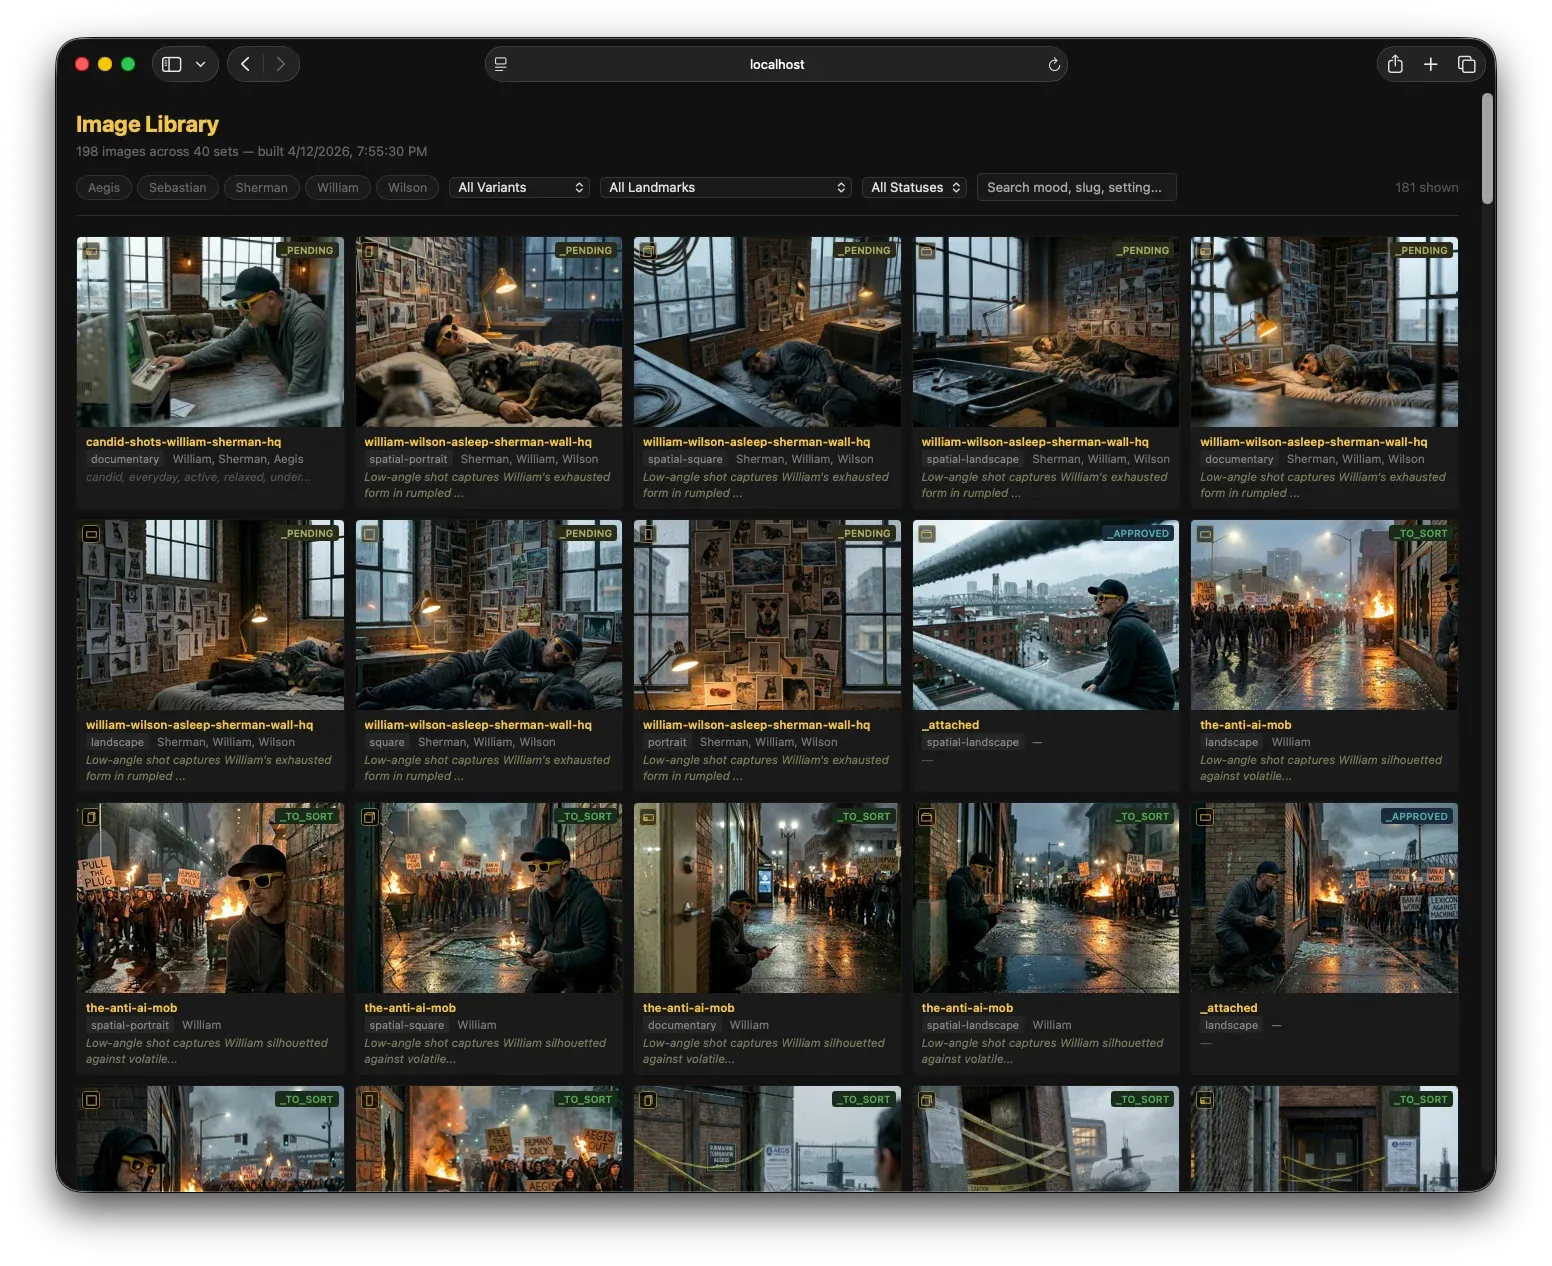Open the title of the asleep card tagged spatial-portrait

(478, 442)
